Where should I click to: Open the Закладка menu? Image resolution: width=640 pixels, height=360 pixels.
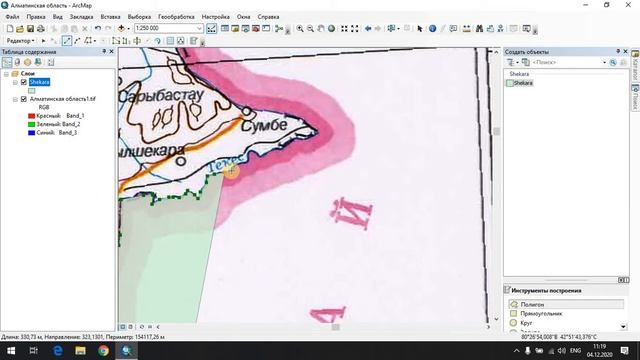pos(81,17)
